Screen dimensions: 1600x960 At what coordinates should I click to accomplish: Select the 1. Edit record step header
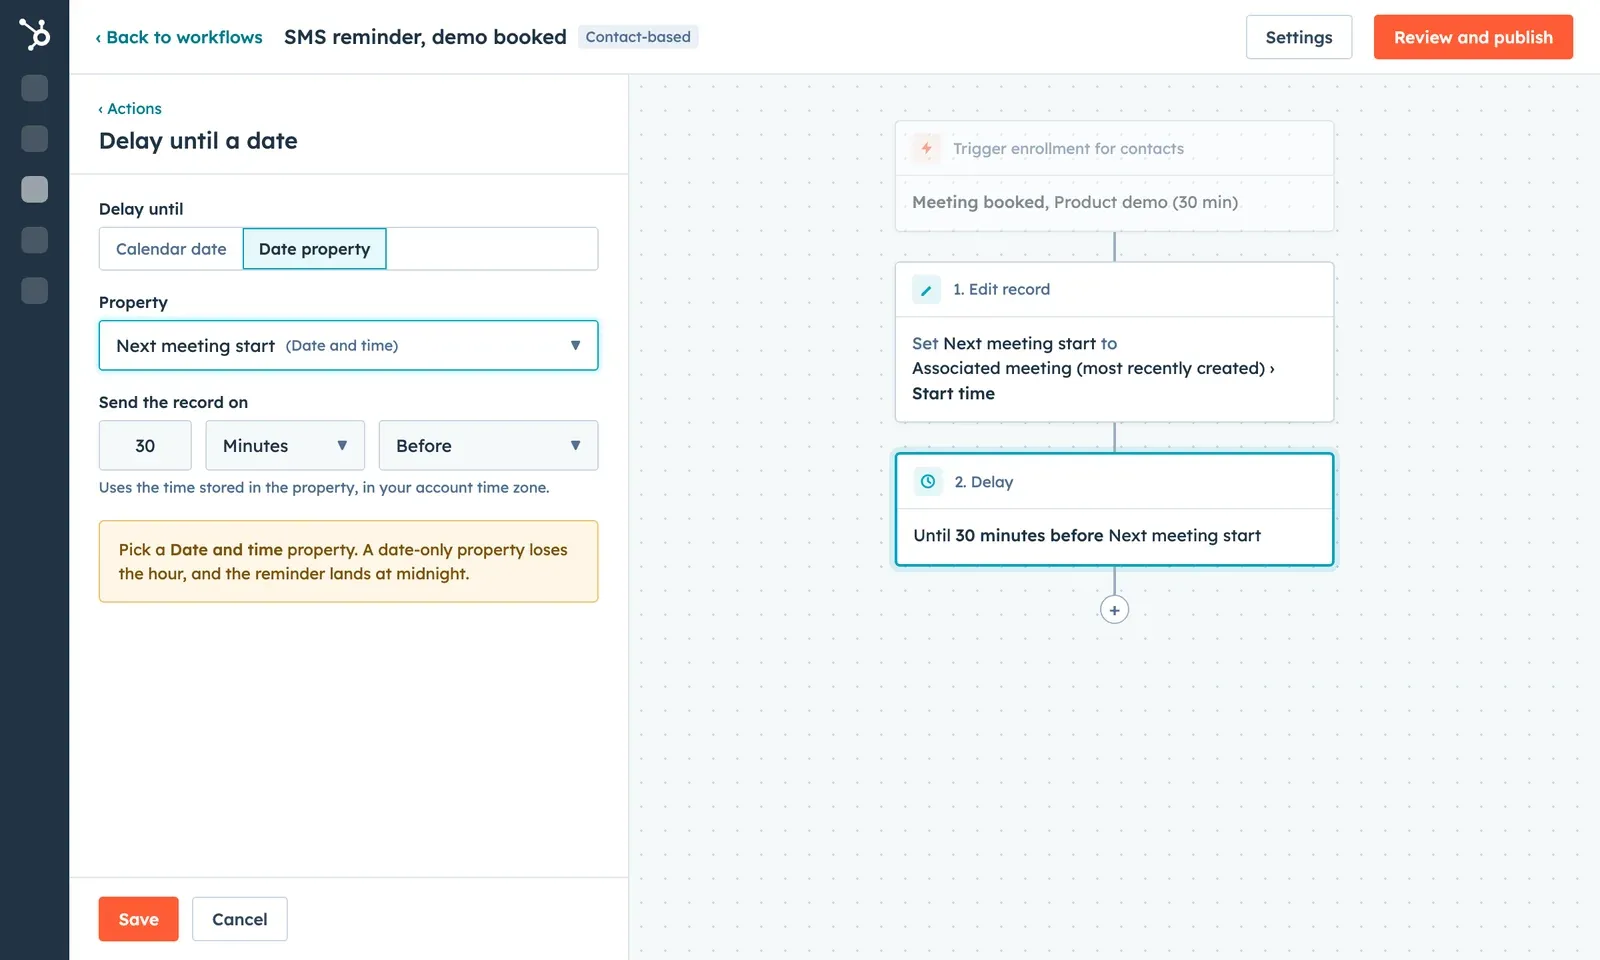[1114, 290]
